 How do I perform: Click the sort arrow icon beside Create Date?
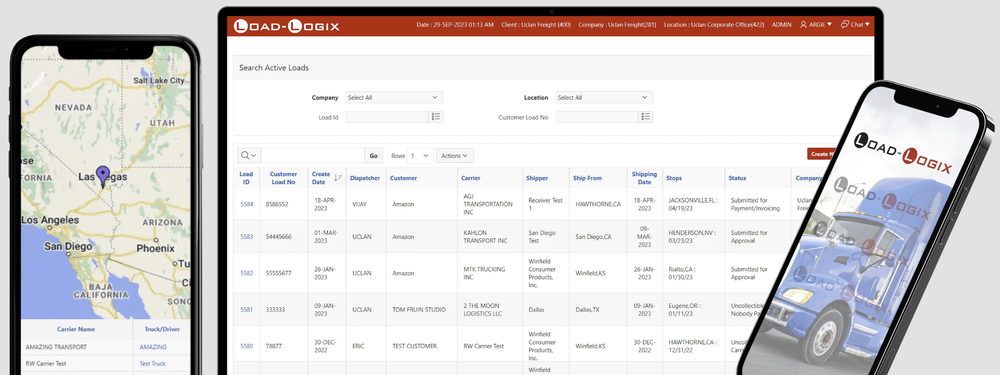tap(338, 178)
